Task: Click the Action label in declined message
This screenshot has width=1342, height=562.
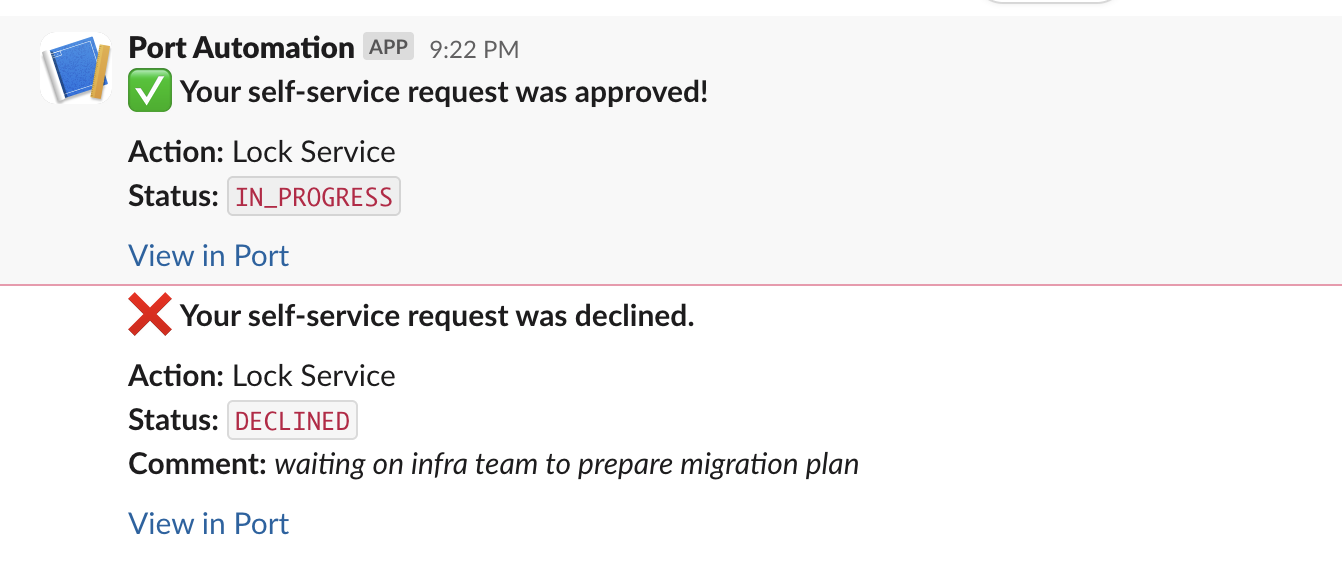Action: point(176,376)
